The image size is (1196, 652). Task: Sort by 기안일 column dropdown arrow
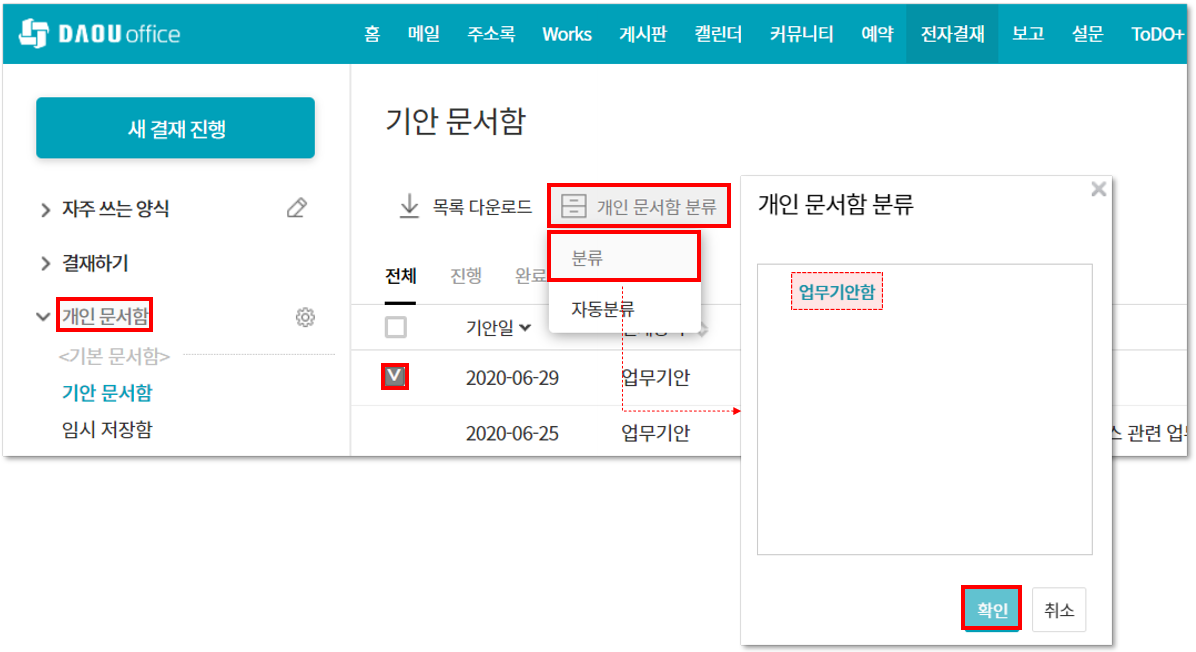[x=525, y=328]
